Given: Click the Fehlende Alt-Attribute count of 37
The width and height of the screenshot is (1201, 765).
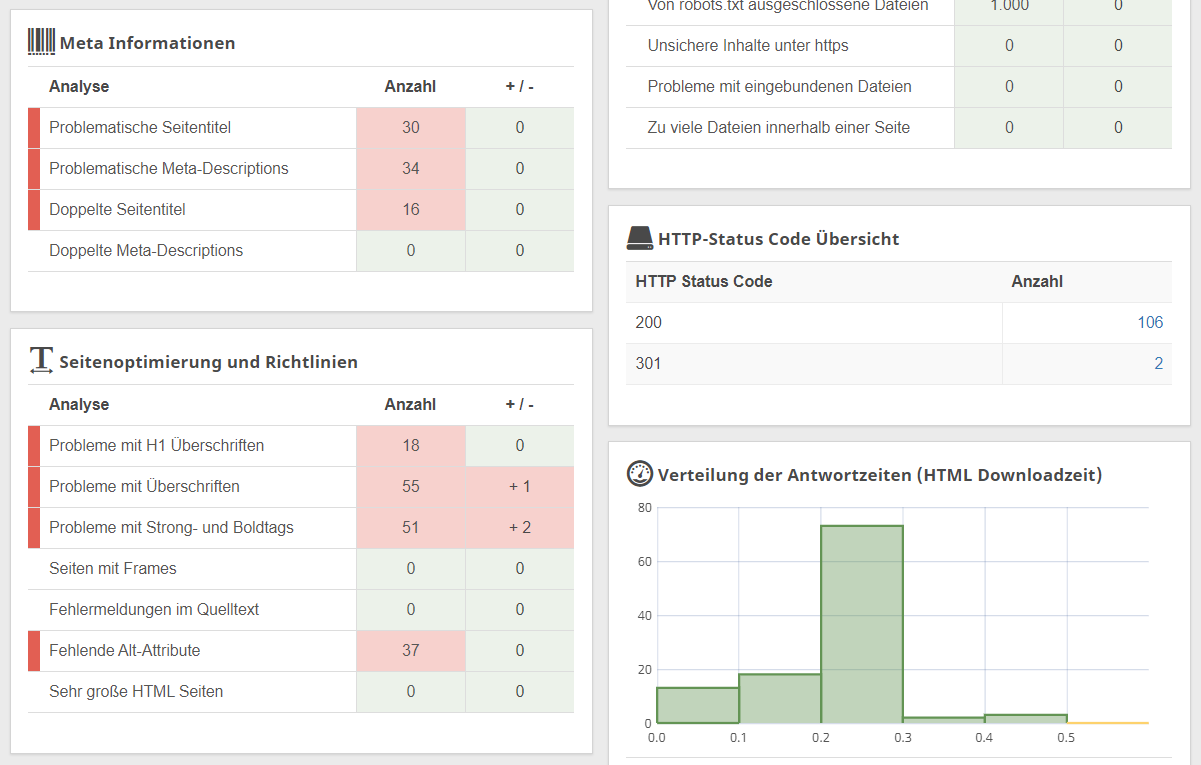Looking at the screenshot, I should [411, 651].
